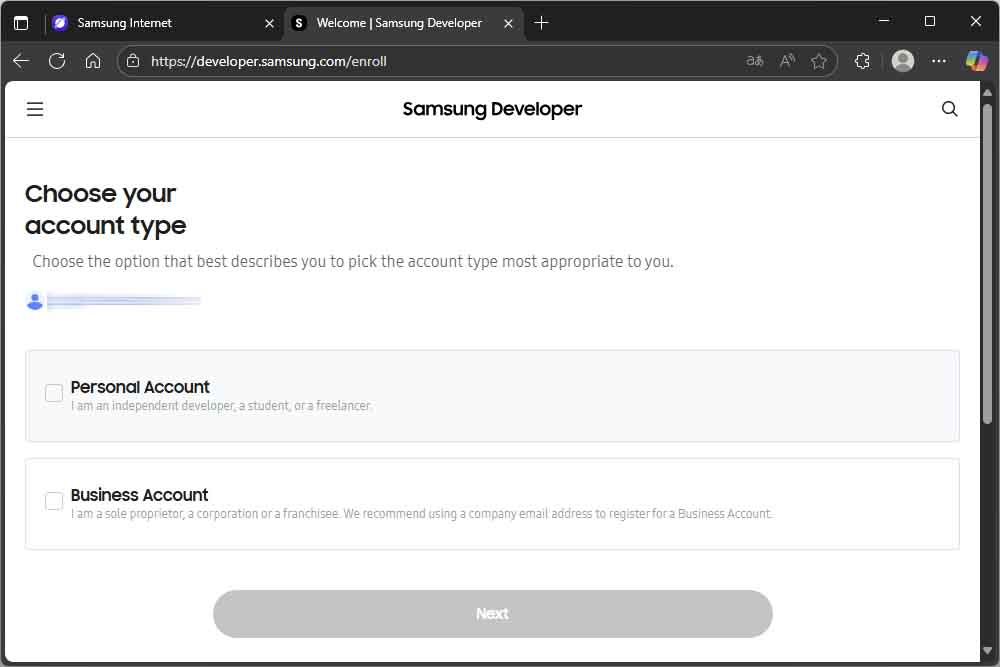Click the Next button
The width and height of the screenshot is (1000, 667).
(x=492, y=613)
